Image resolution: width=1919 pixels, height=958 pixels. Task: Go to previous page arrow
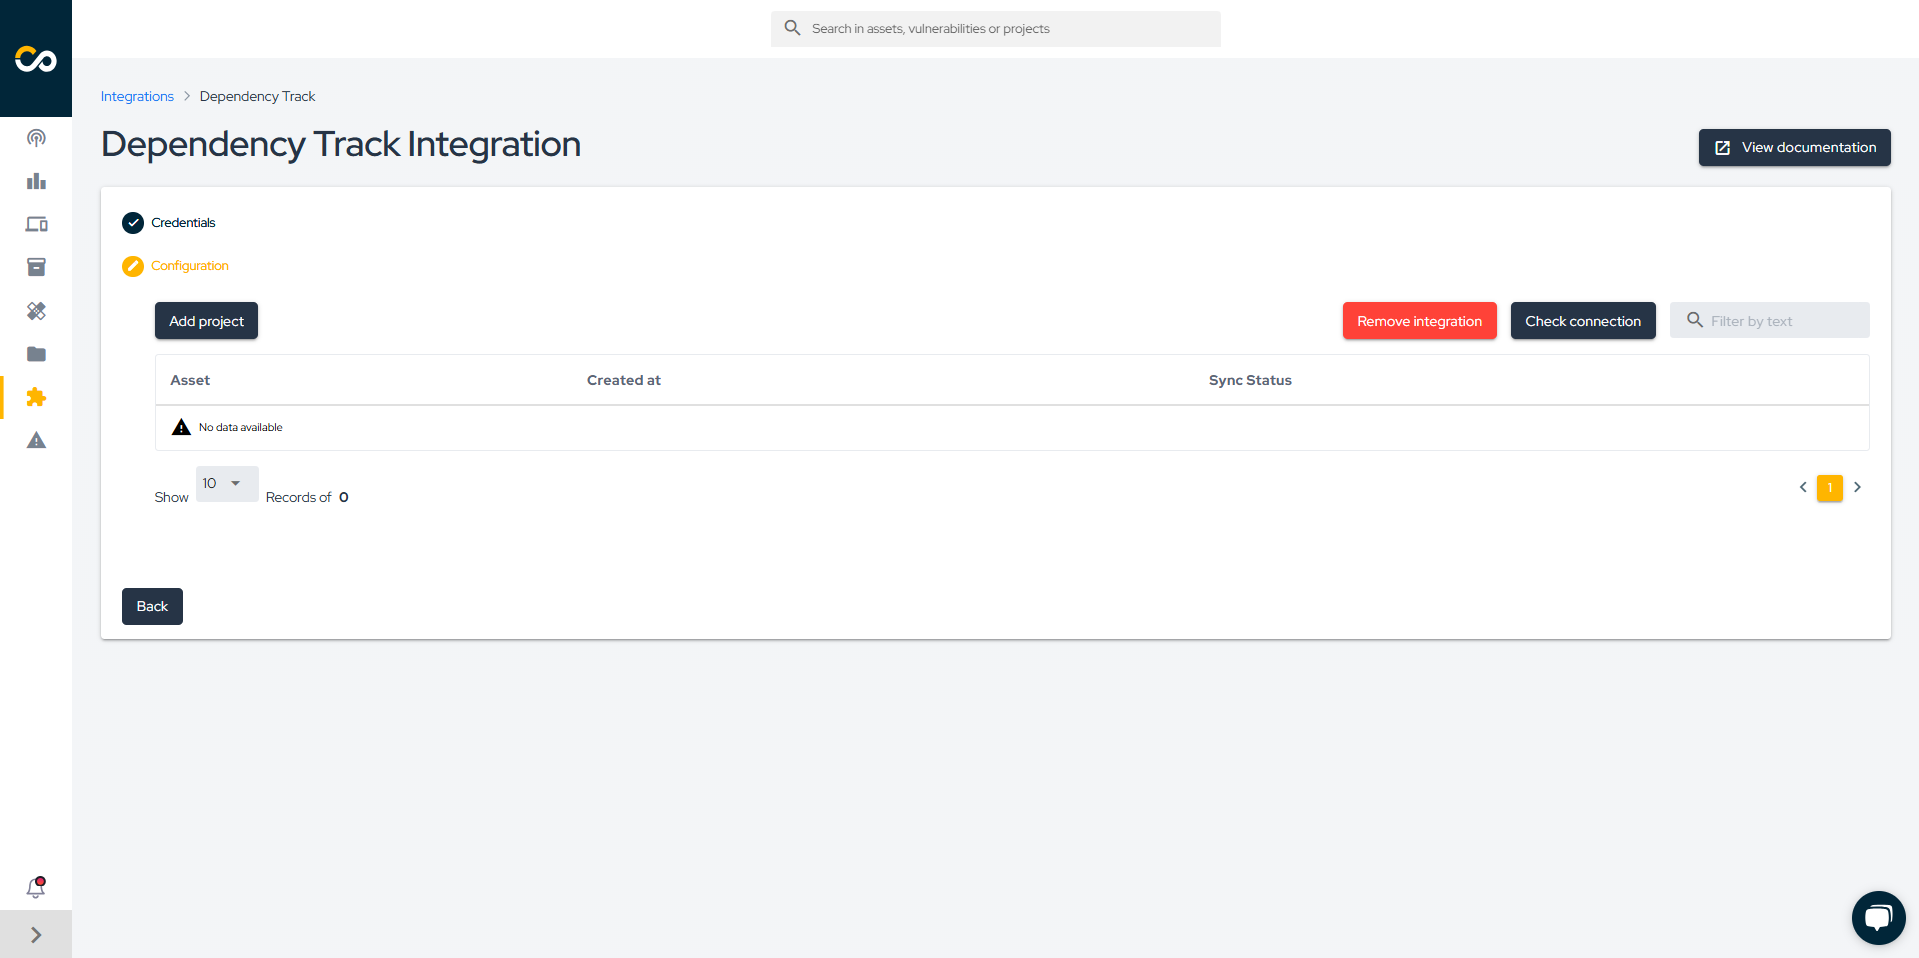pos(1802,487)
